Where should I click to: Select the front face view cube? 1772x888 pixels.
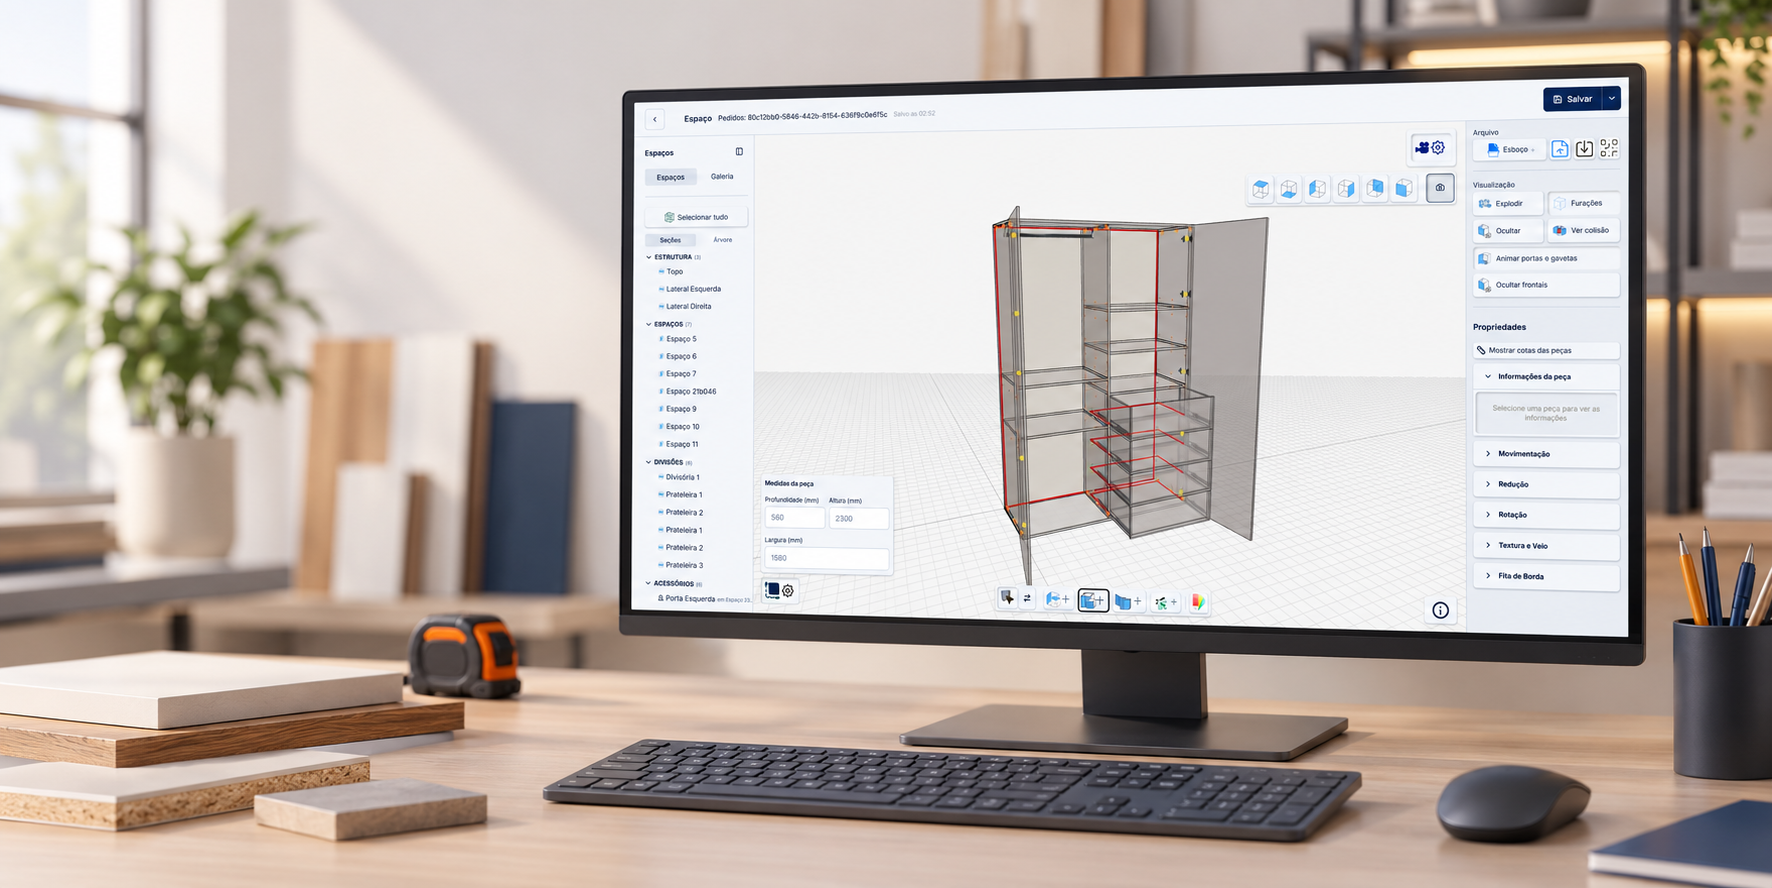pyautogui.click(x=1405, y=188)
